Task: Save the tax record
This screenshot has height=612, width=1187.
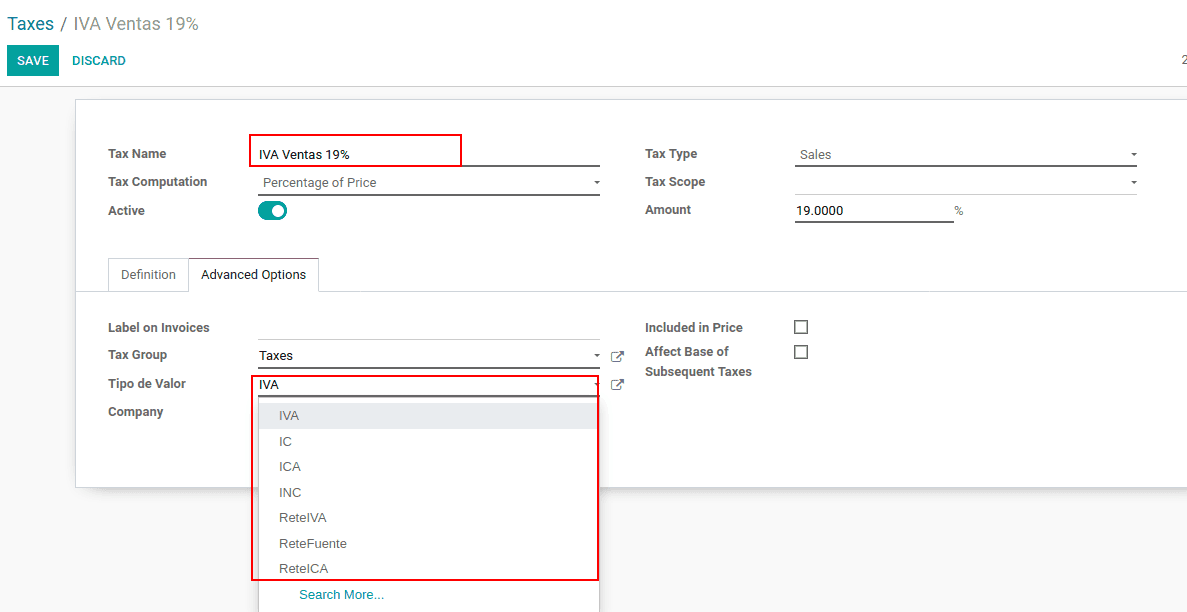Action: 33,61
